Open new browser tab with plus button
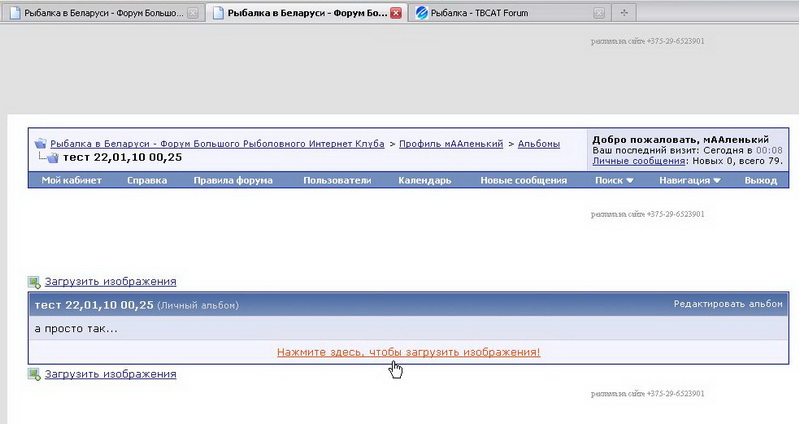The image size is (799, 424). coord(624,13)
